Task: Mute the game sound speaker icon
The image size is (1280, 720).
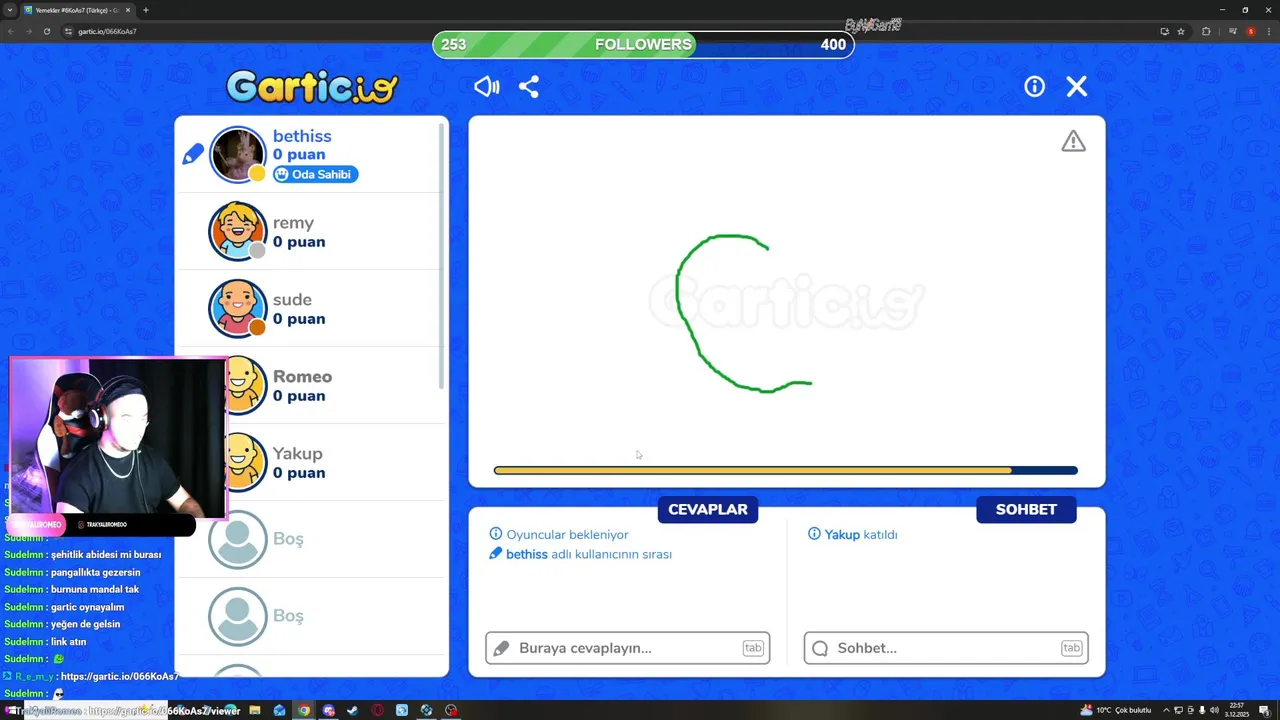Action: pyautogui.click(x=487, y=87)
